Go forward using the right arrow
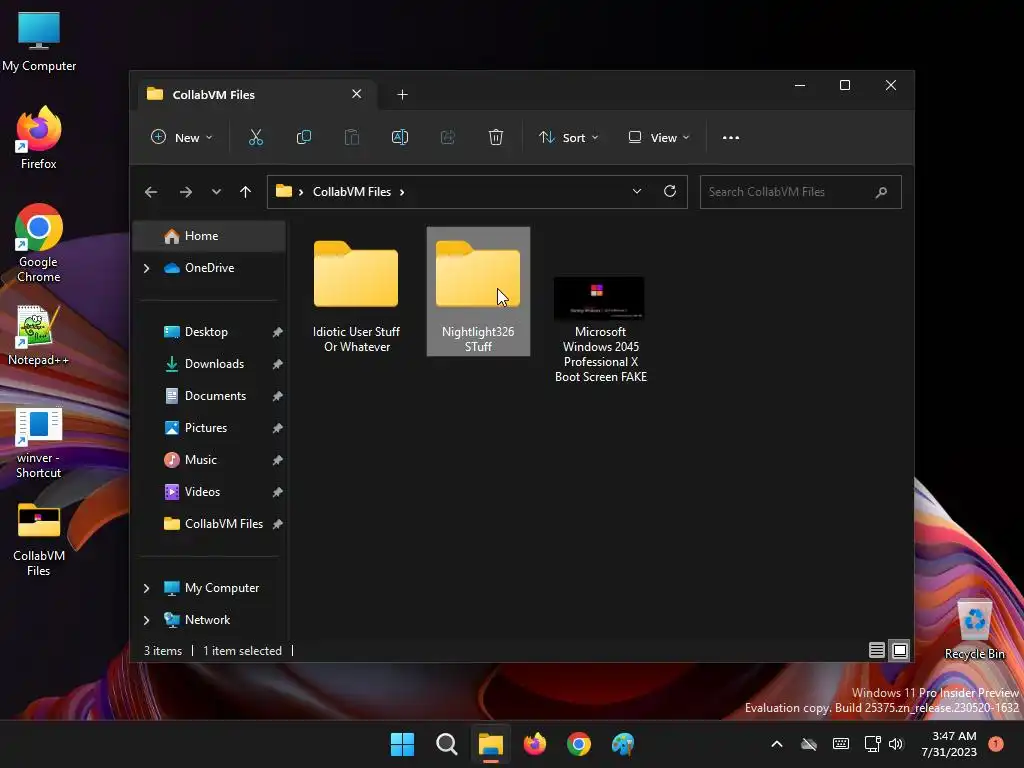The width and height of the screenshot is (1024, 768). coord(186,192)
